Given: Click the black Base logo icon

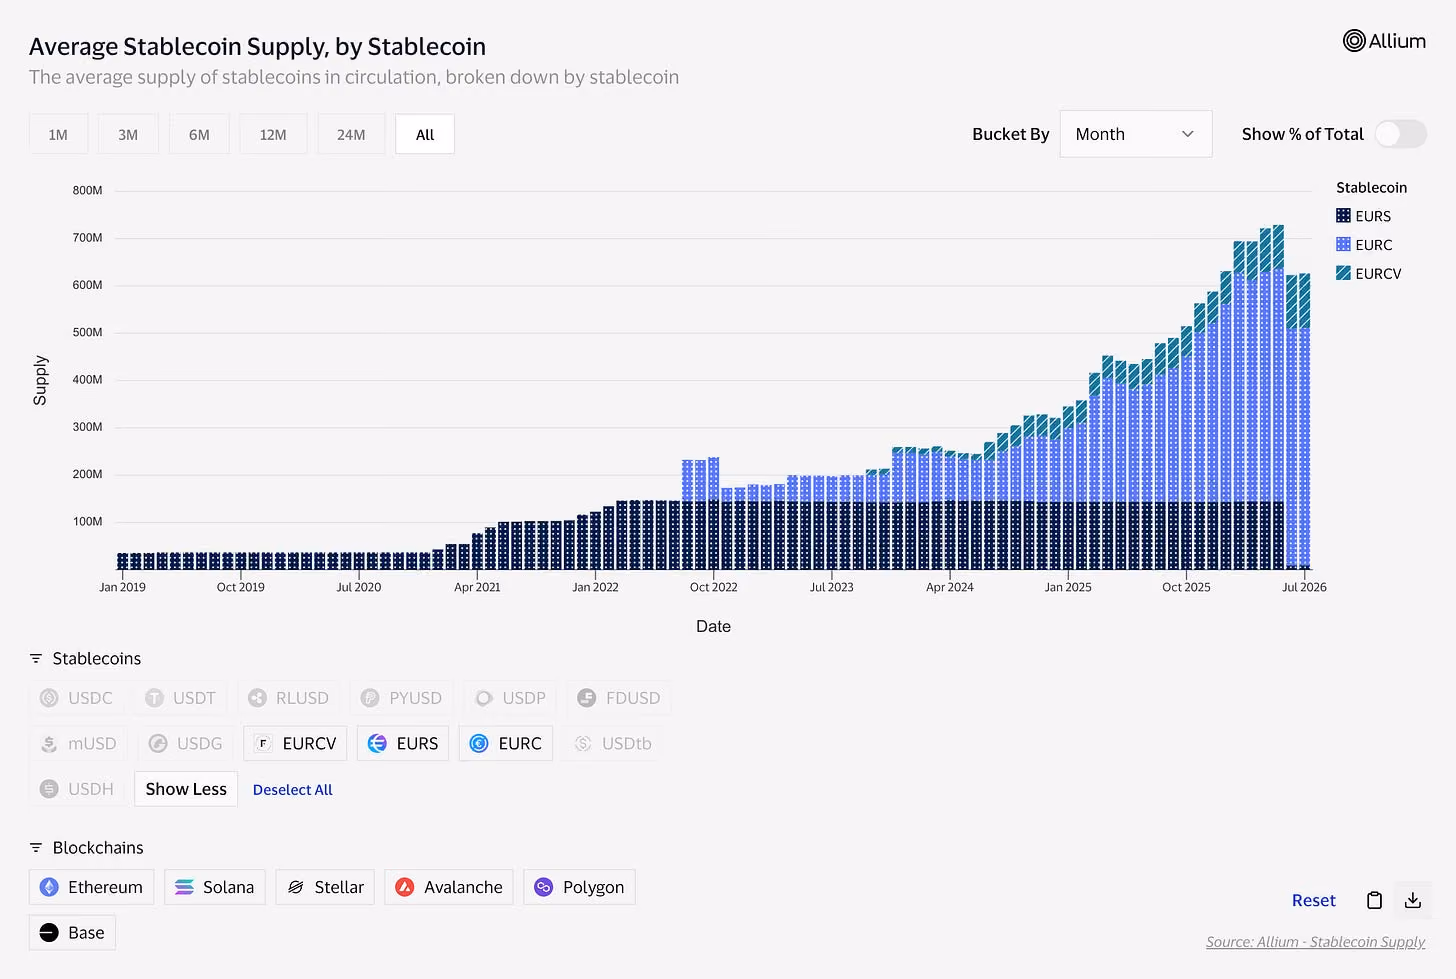Looking at the screenshot, I should tap(49, 933).
